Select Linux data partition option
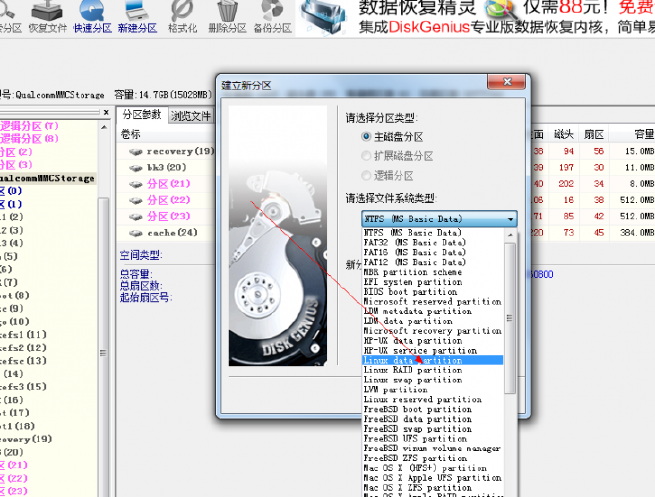 [432, 360]
